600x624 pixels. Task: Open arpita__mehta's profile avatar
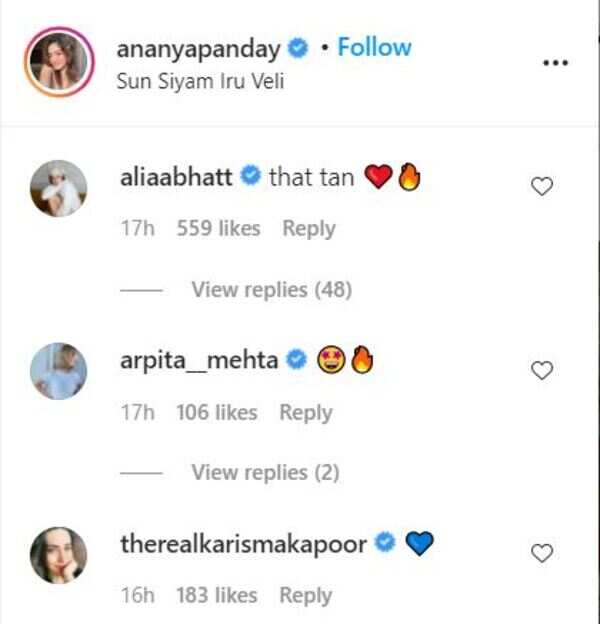click(58, 371)
